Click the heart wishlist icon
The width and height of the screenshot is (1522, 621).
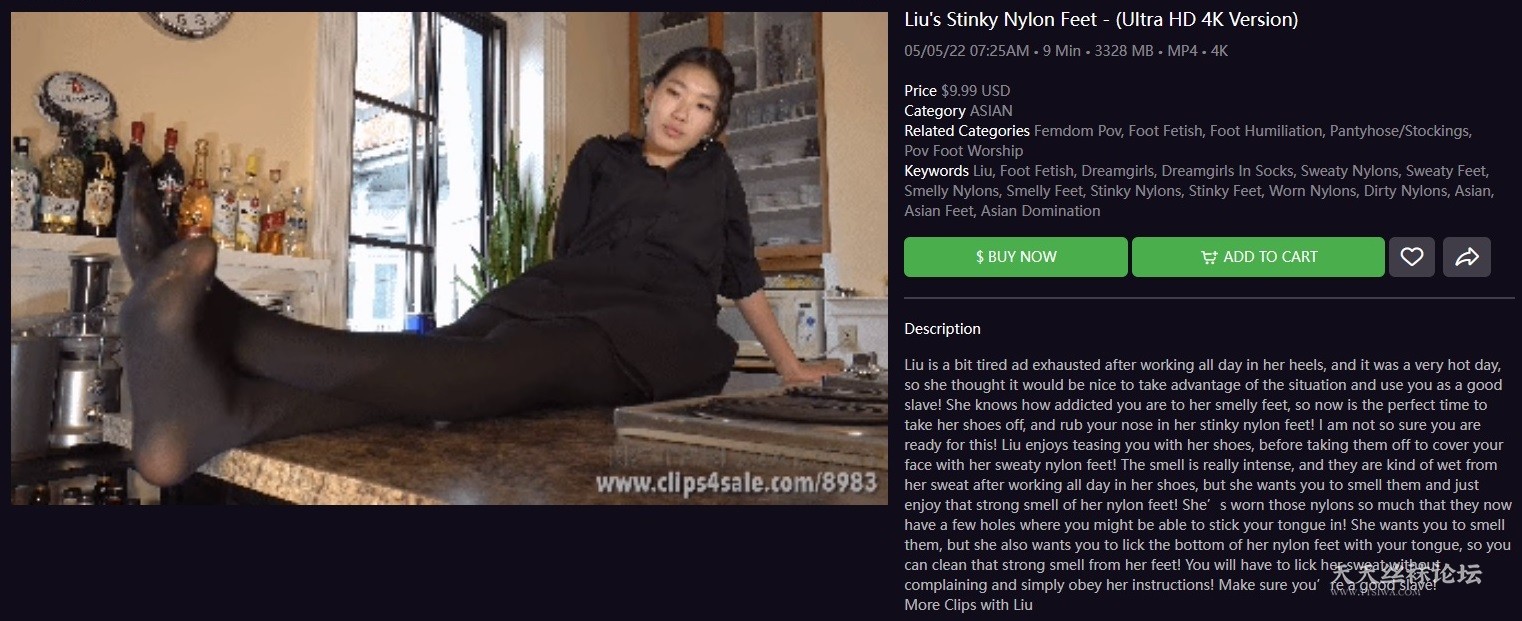point(1411,257)
